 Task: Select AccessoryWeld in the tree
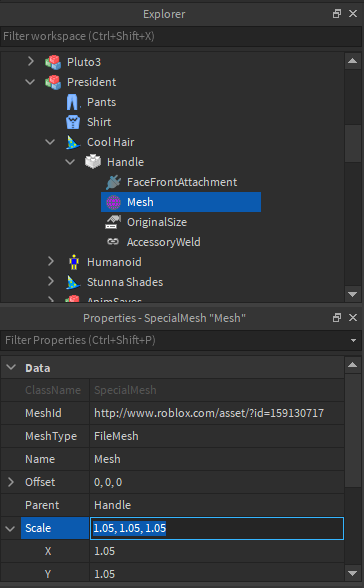pos(163,242)
